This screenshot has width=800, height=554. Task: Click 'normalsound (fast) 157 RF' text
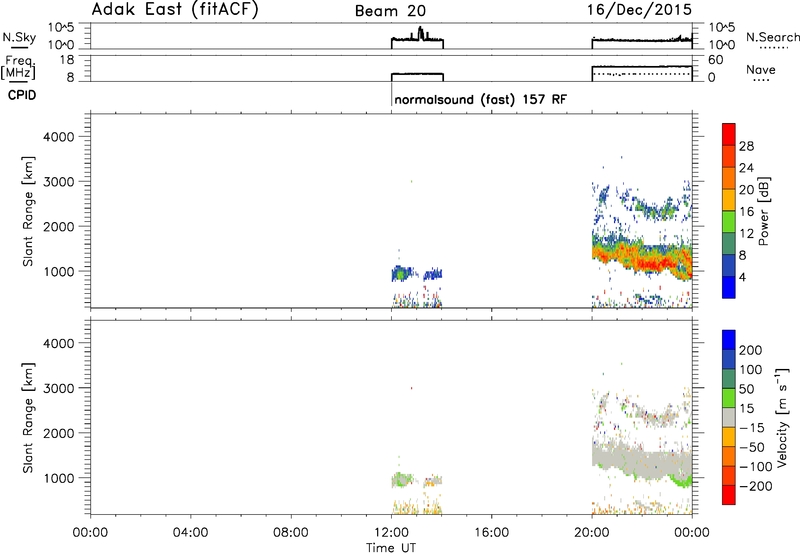[480, 99]
